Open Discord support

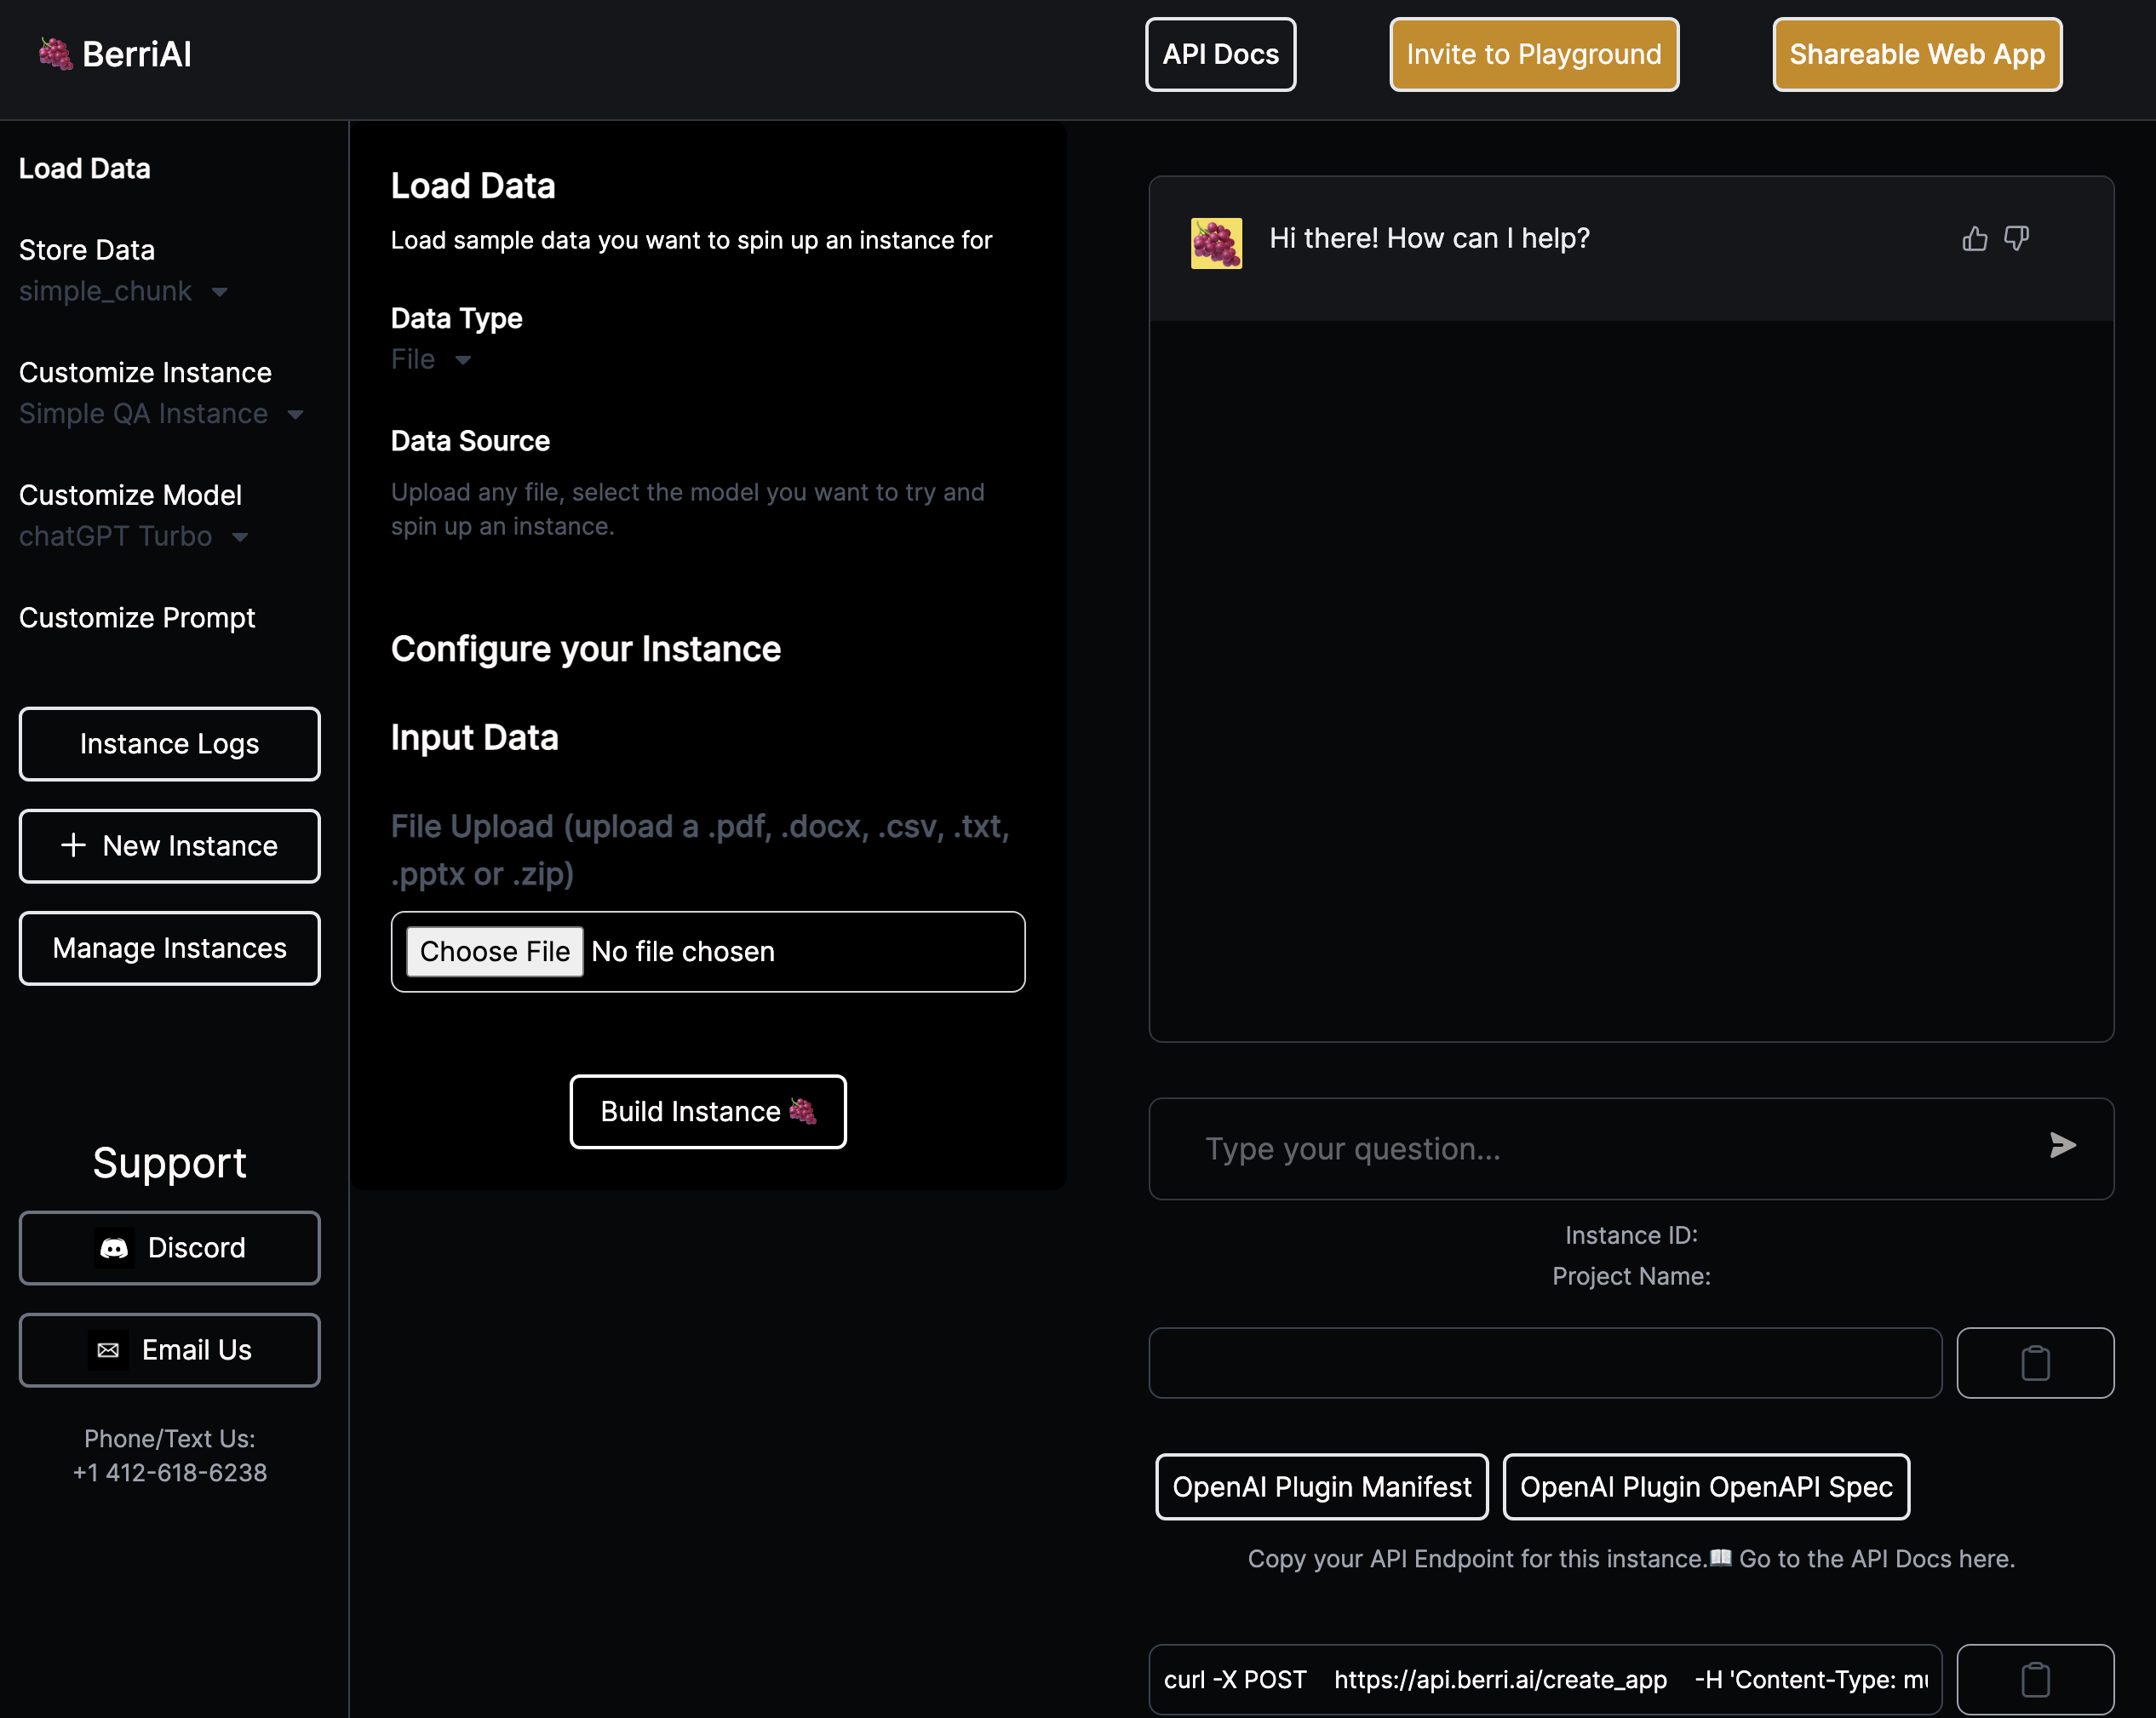click(x=170, y=1247)
